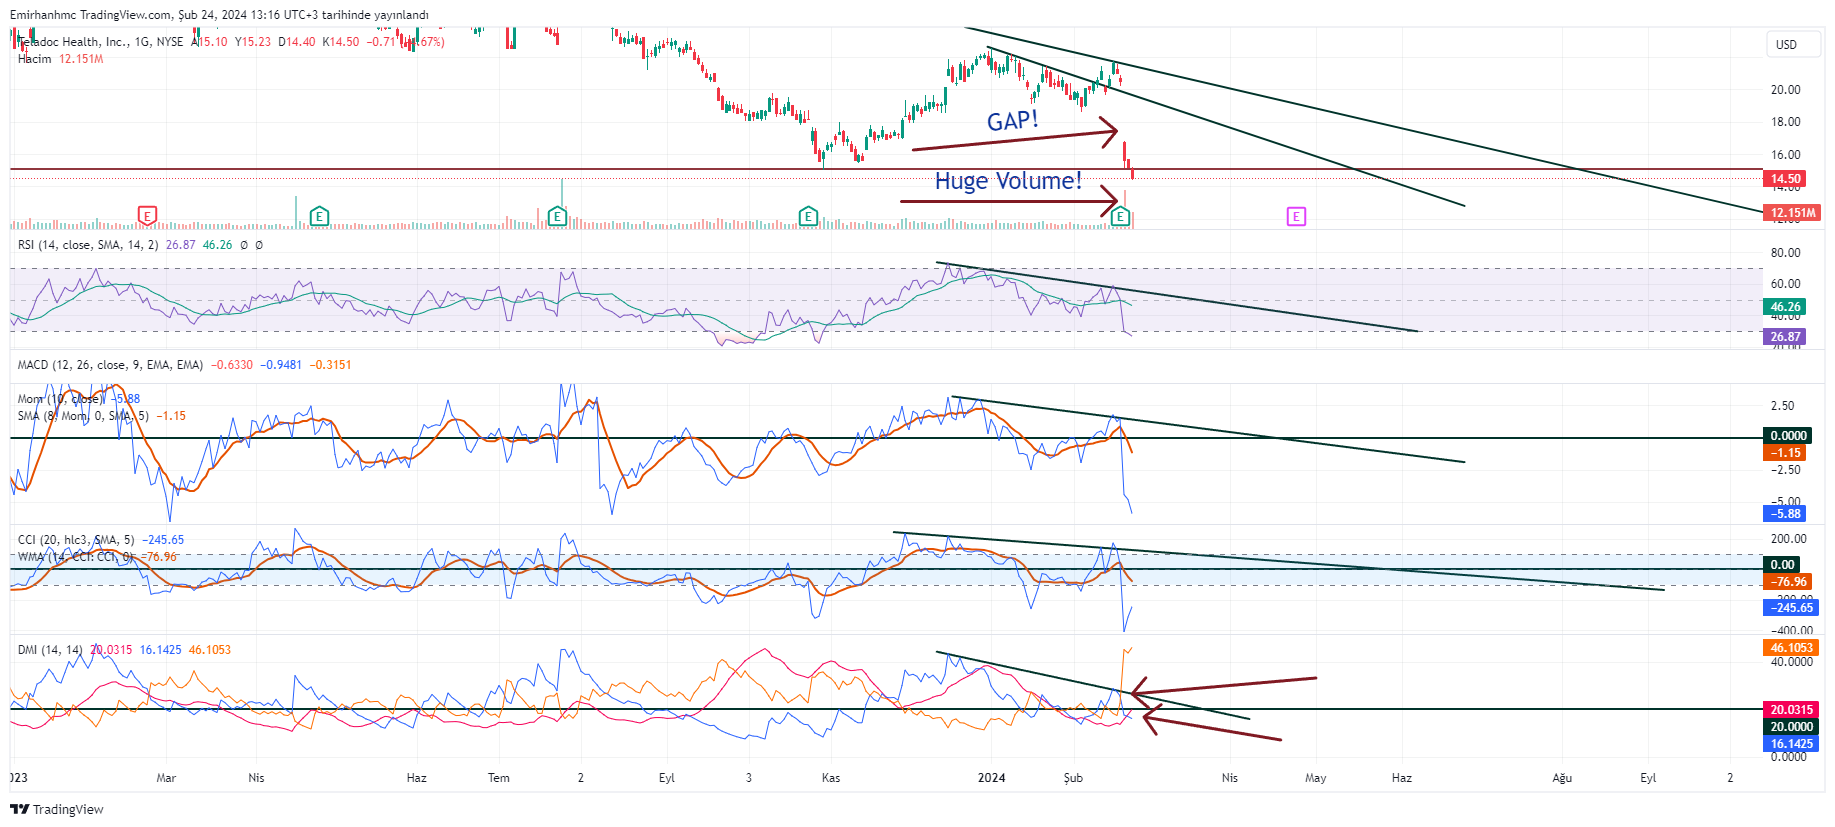The image size is (1835, 827).
Task: Click the blue -245.65 CCI value label
Action: [x=1791, y=608]
